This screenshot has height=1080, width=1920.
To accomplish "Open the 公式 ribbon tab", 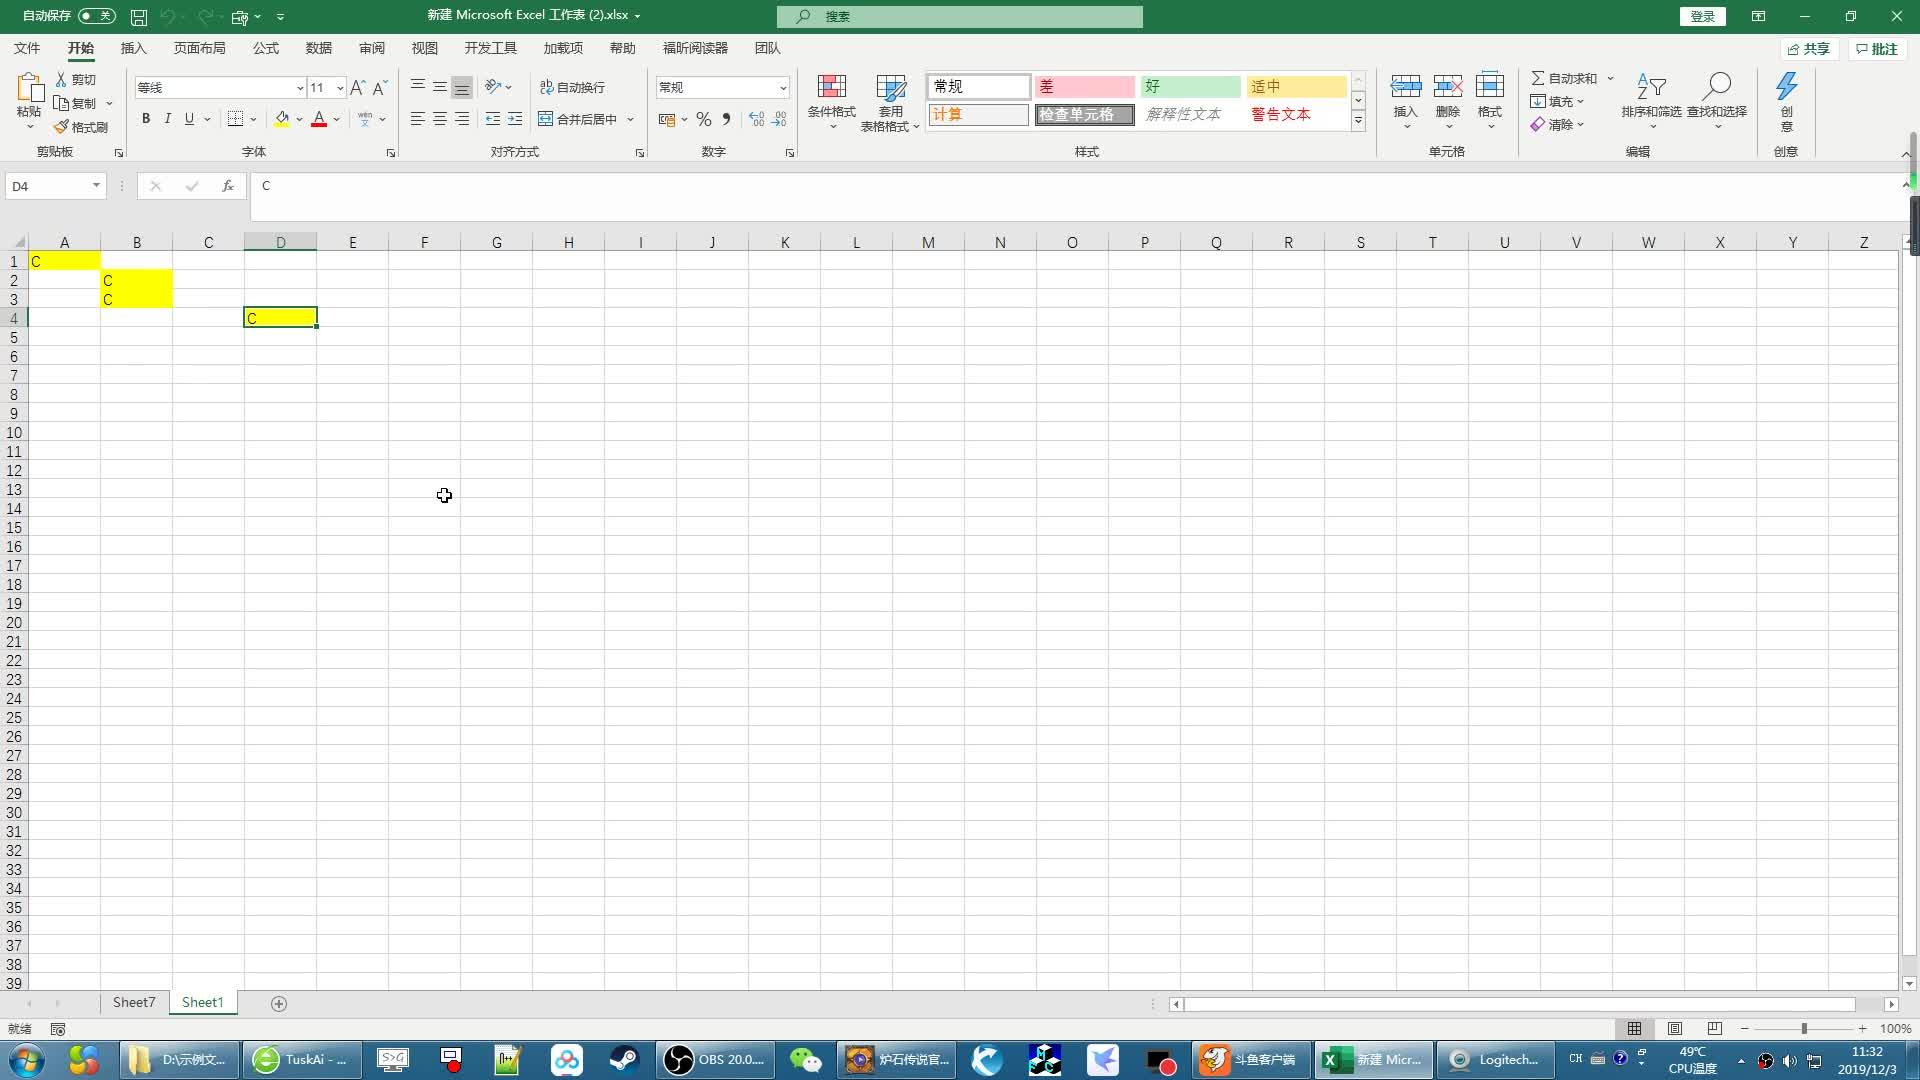I will tap(265, 48).
